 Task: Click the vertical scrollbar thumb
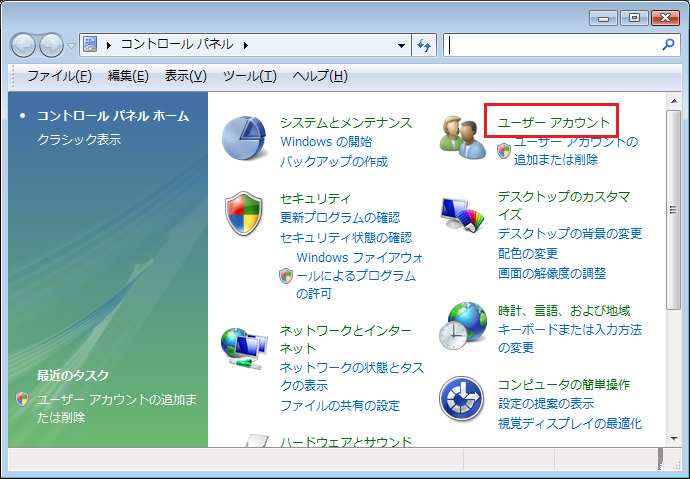tap(673, 210)
